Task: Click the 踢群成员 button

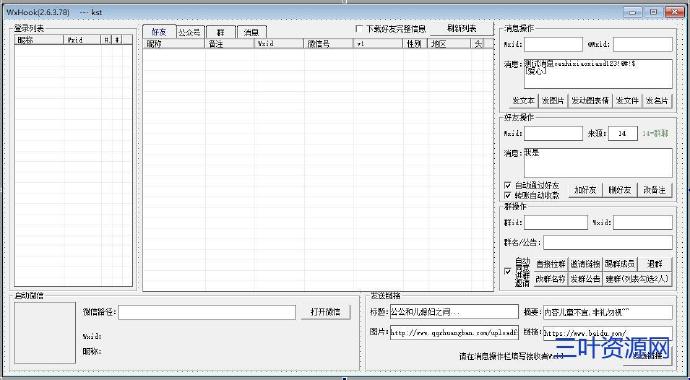Action: tap(620, 264)
